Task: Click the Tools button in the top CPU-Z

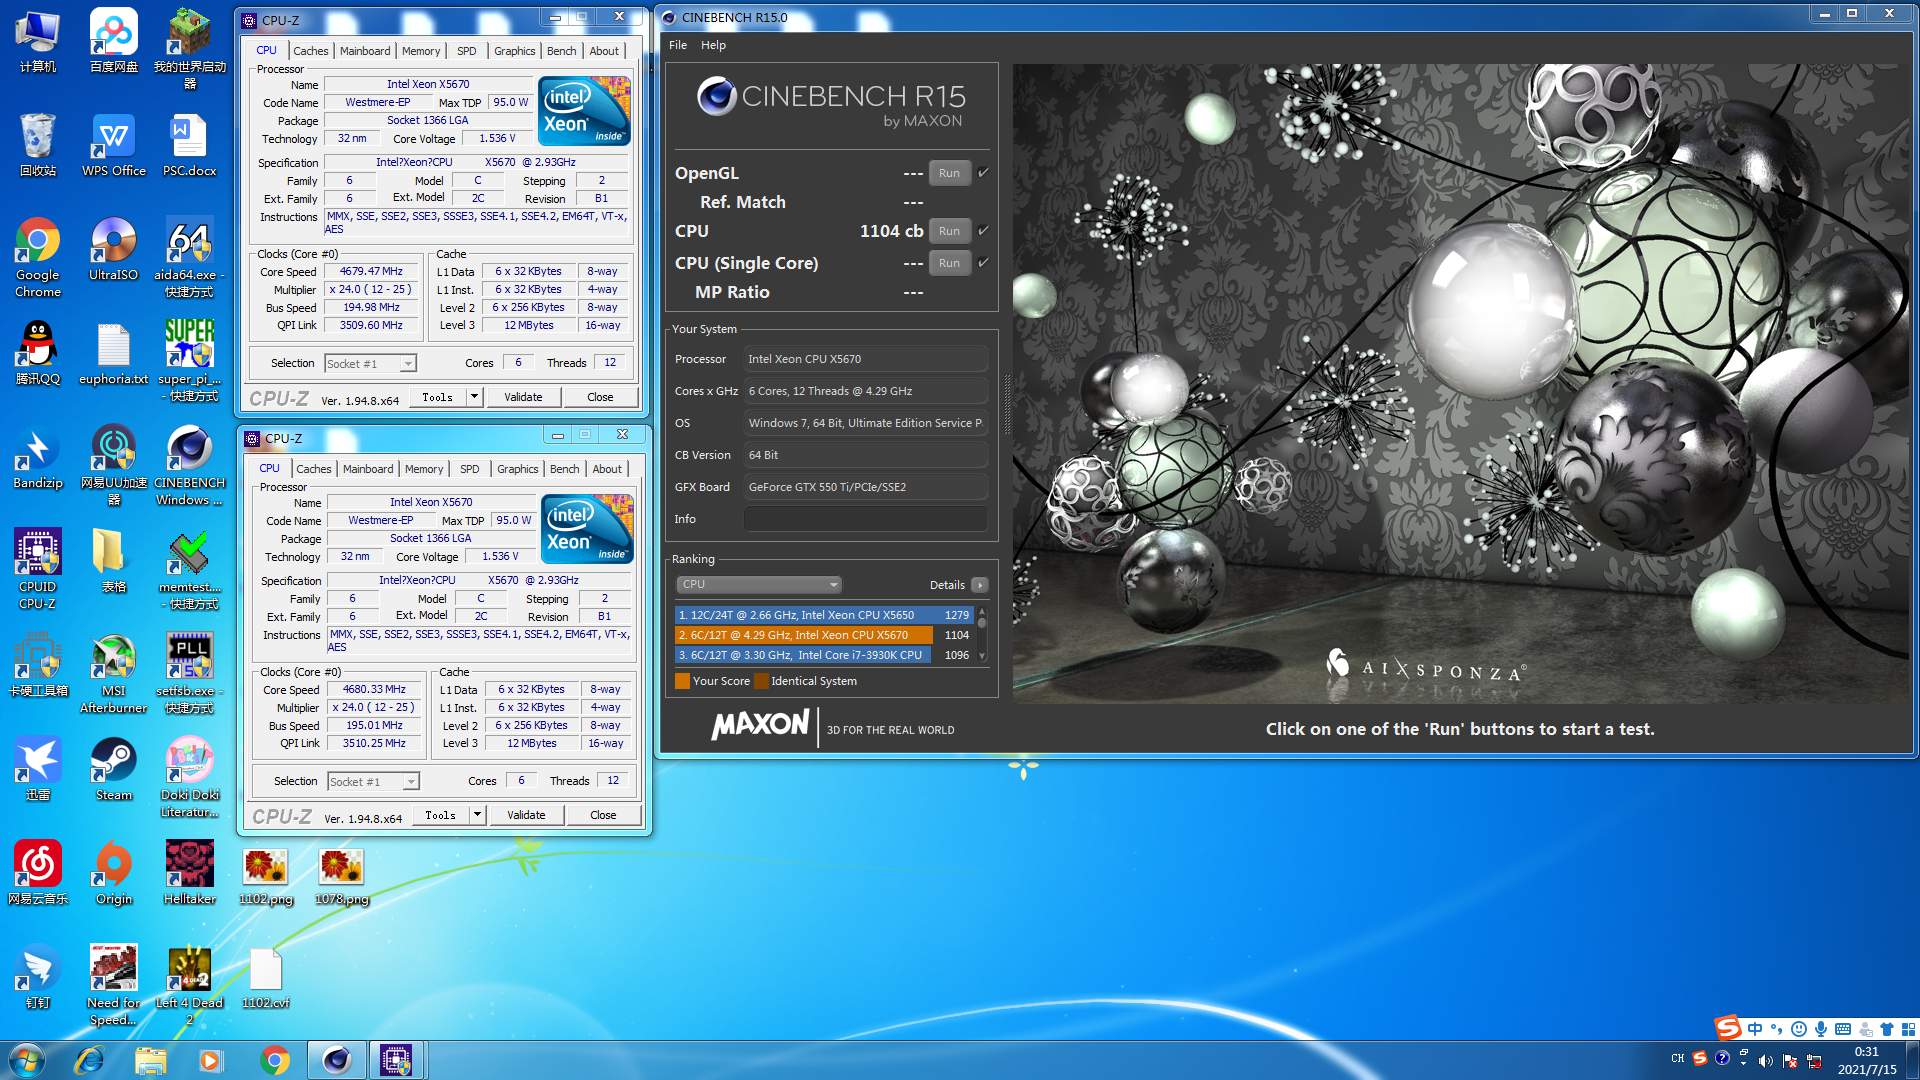Action: tap(437, 397)
